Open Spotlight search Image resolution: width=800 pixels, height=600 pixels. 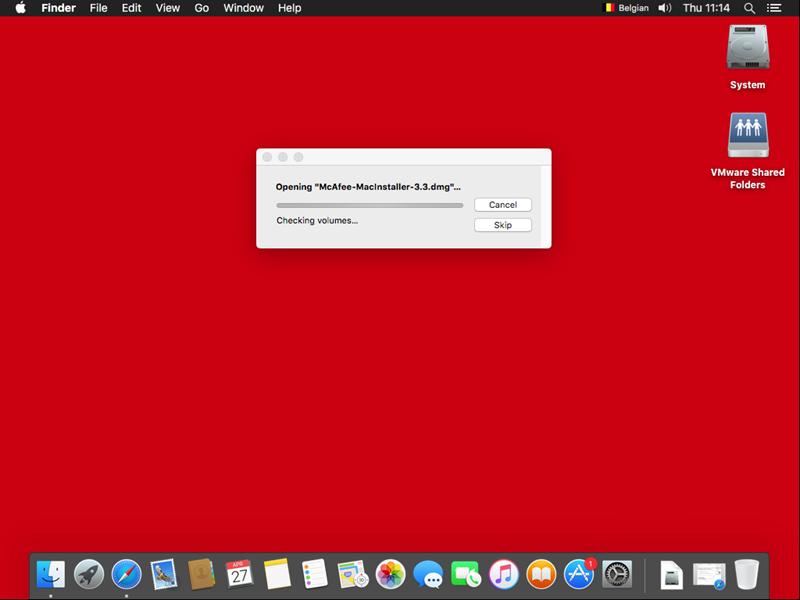click(x=749, y=8)
